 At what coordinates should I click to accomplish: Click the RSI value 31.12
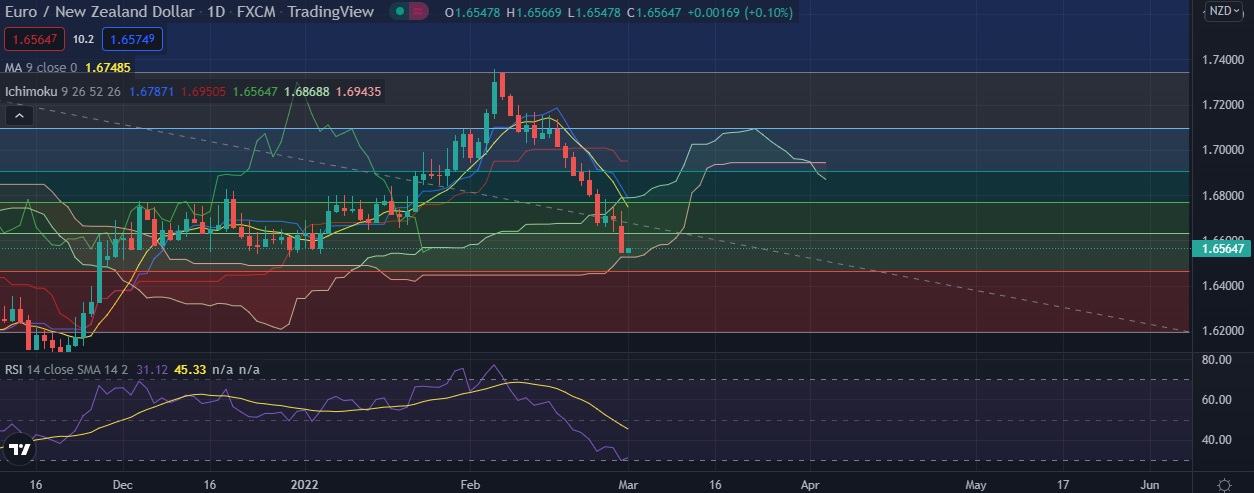pos(152,369)
